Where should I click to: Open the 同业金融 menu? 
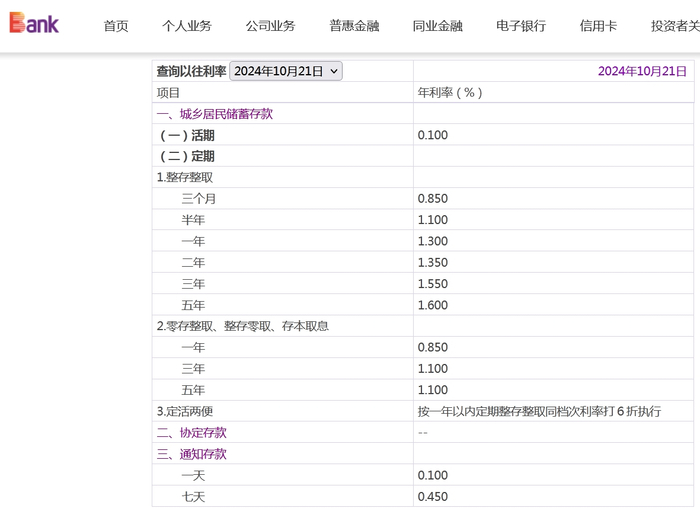pyautogui.click(x=438, y=26)
